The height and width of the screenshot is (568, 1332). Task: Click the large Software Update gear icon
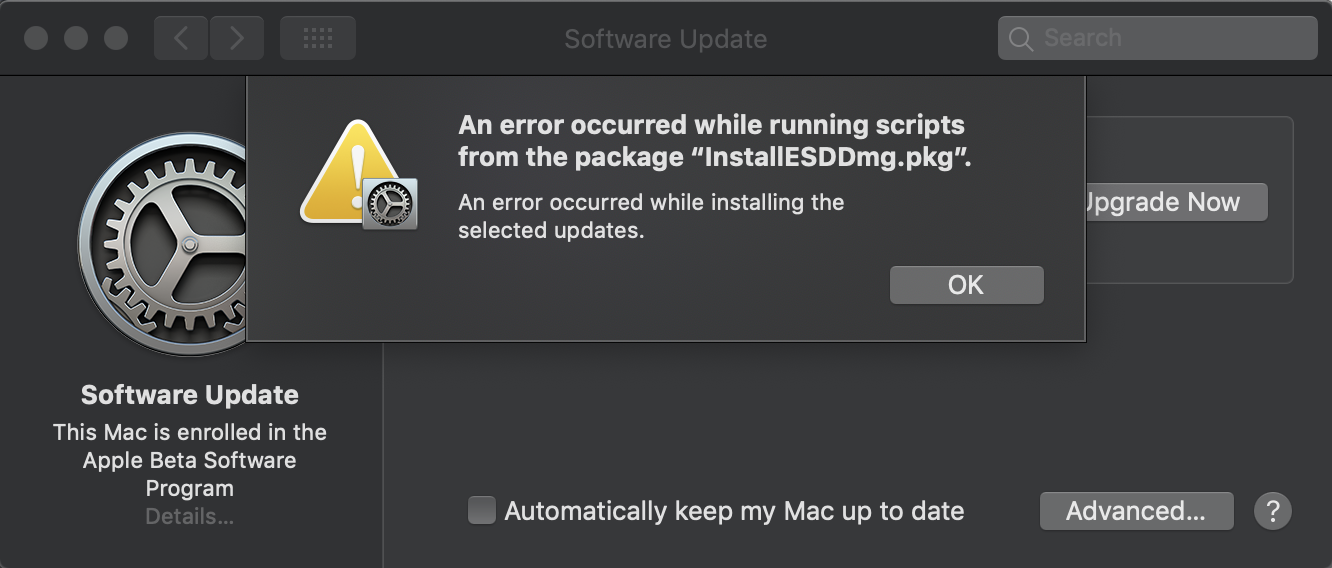[162, 243]
